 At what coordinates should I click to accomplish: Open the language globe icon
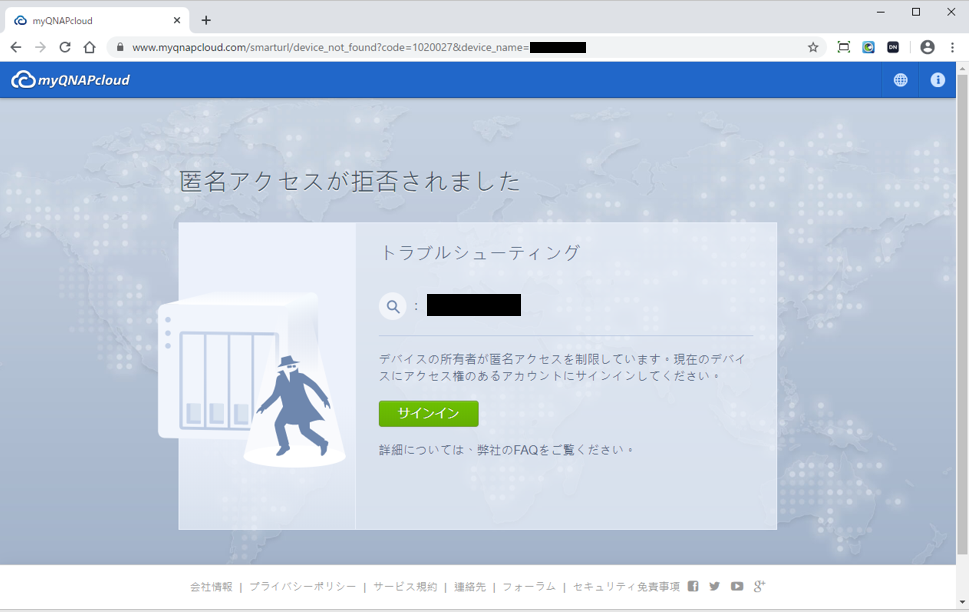pos(900,80)
